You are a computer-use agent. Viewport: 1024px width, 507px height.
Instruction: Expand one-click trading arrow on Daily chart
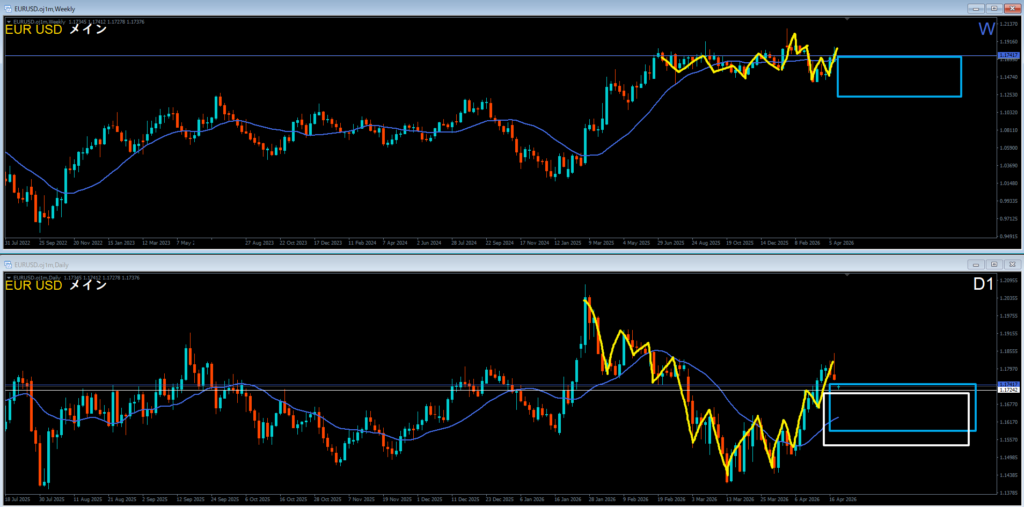pyautogui.click(x=8, y=276)
